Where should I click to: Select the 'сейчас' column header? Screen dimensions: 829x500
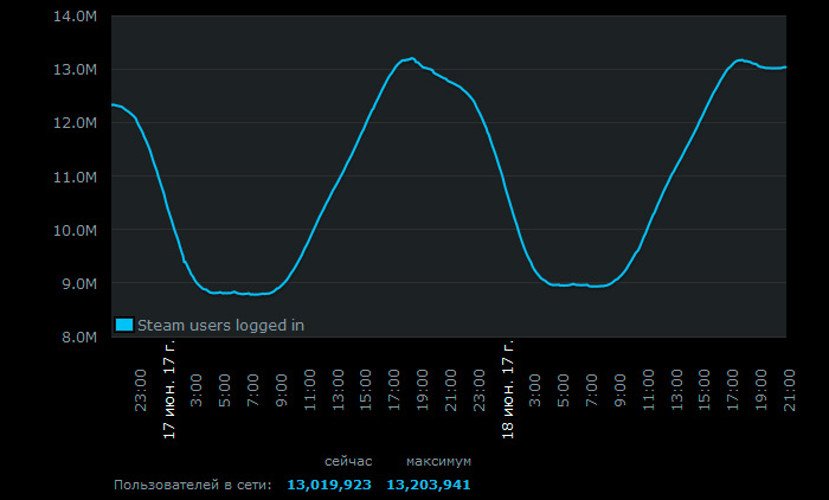[348, 462]
